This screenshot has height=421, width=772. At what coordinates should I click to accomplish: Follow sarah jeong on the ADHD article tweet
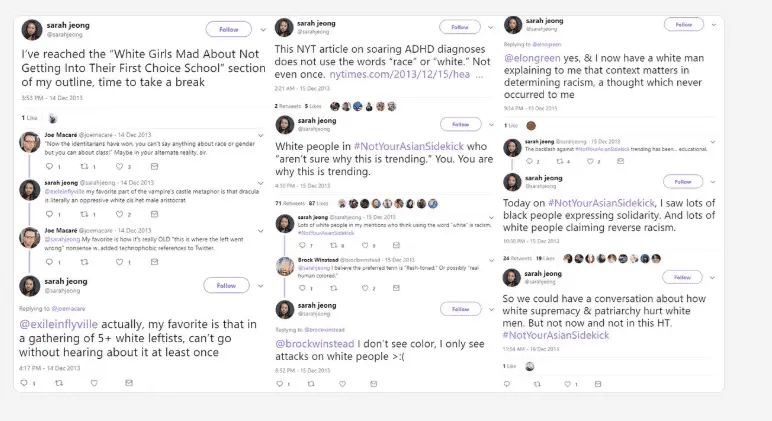(458, 27)
